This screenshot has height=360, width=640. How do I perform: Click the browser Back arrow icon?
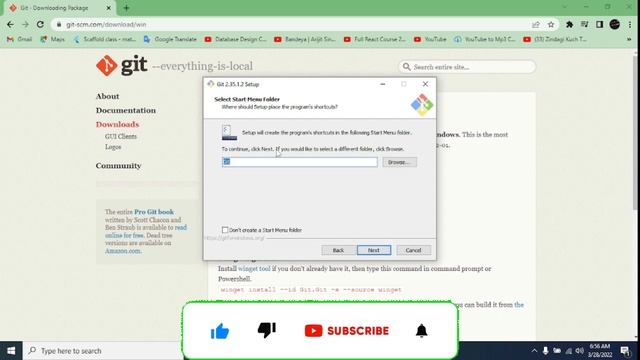click(10, 24)
